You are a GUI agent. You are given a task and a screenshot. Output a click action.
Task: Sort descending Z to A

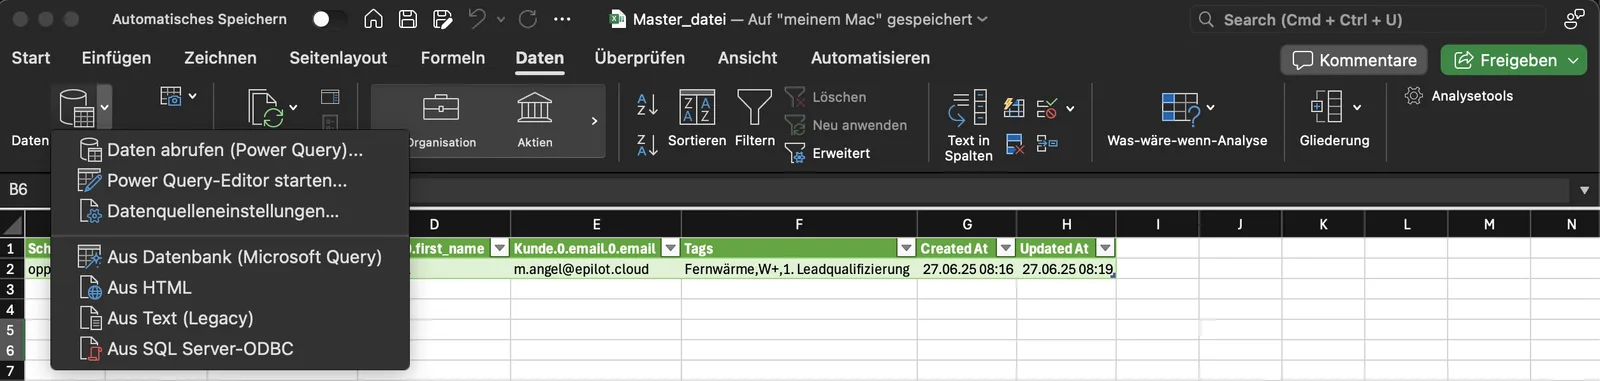[x=647, y=144]
